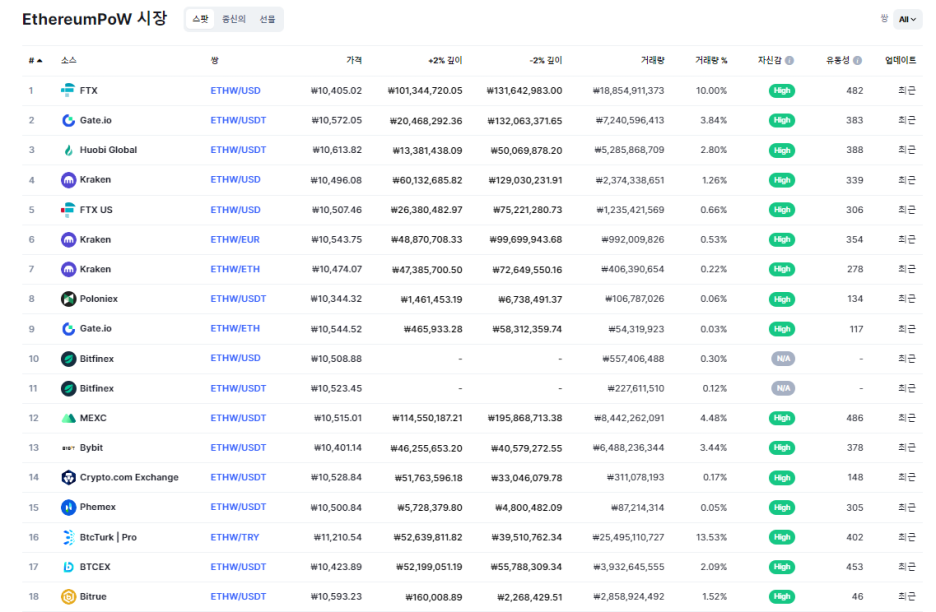Click price ₩10,405.02

click(336, 91)
